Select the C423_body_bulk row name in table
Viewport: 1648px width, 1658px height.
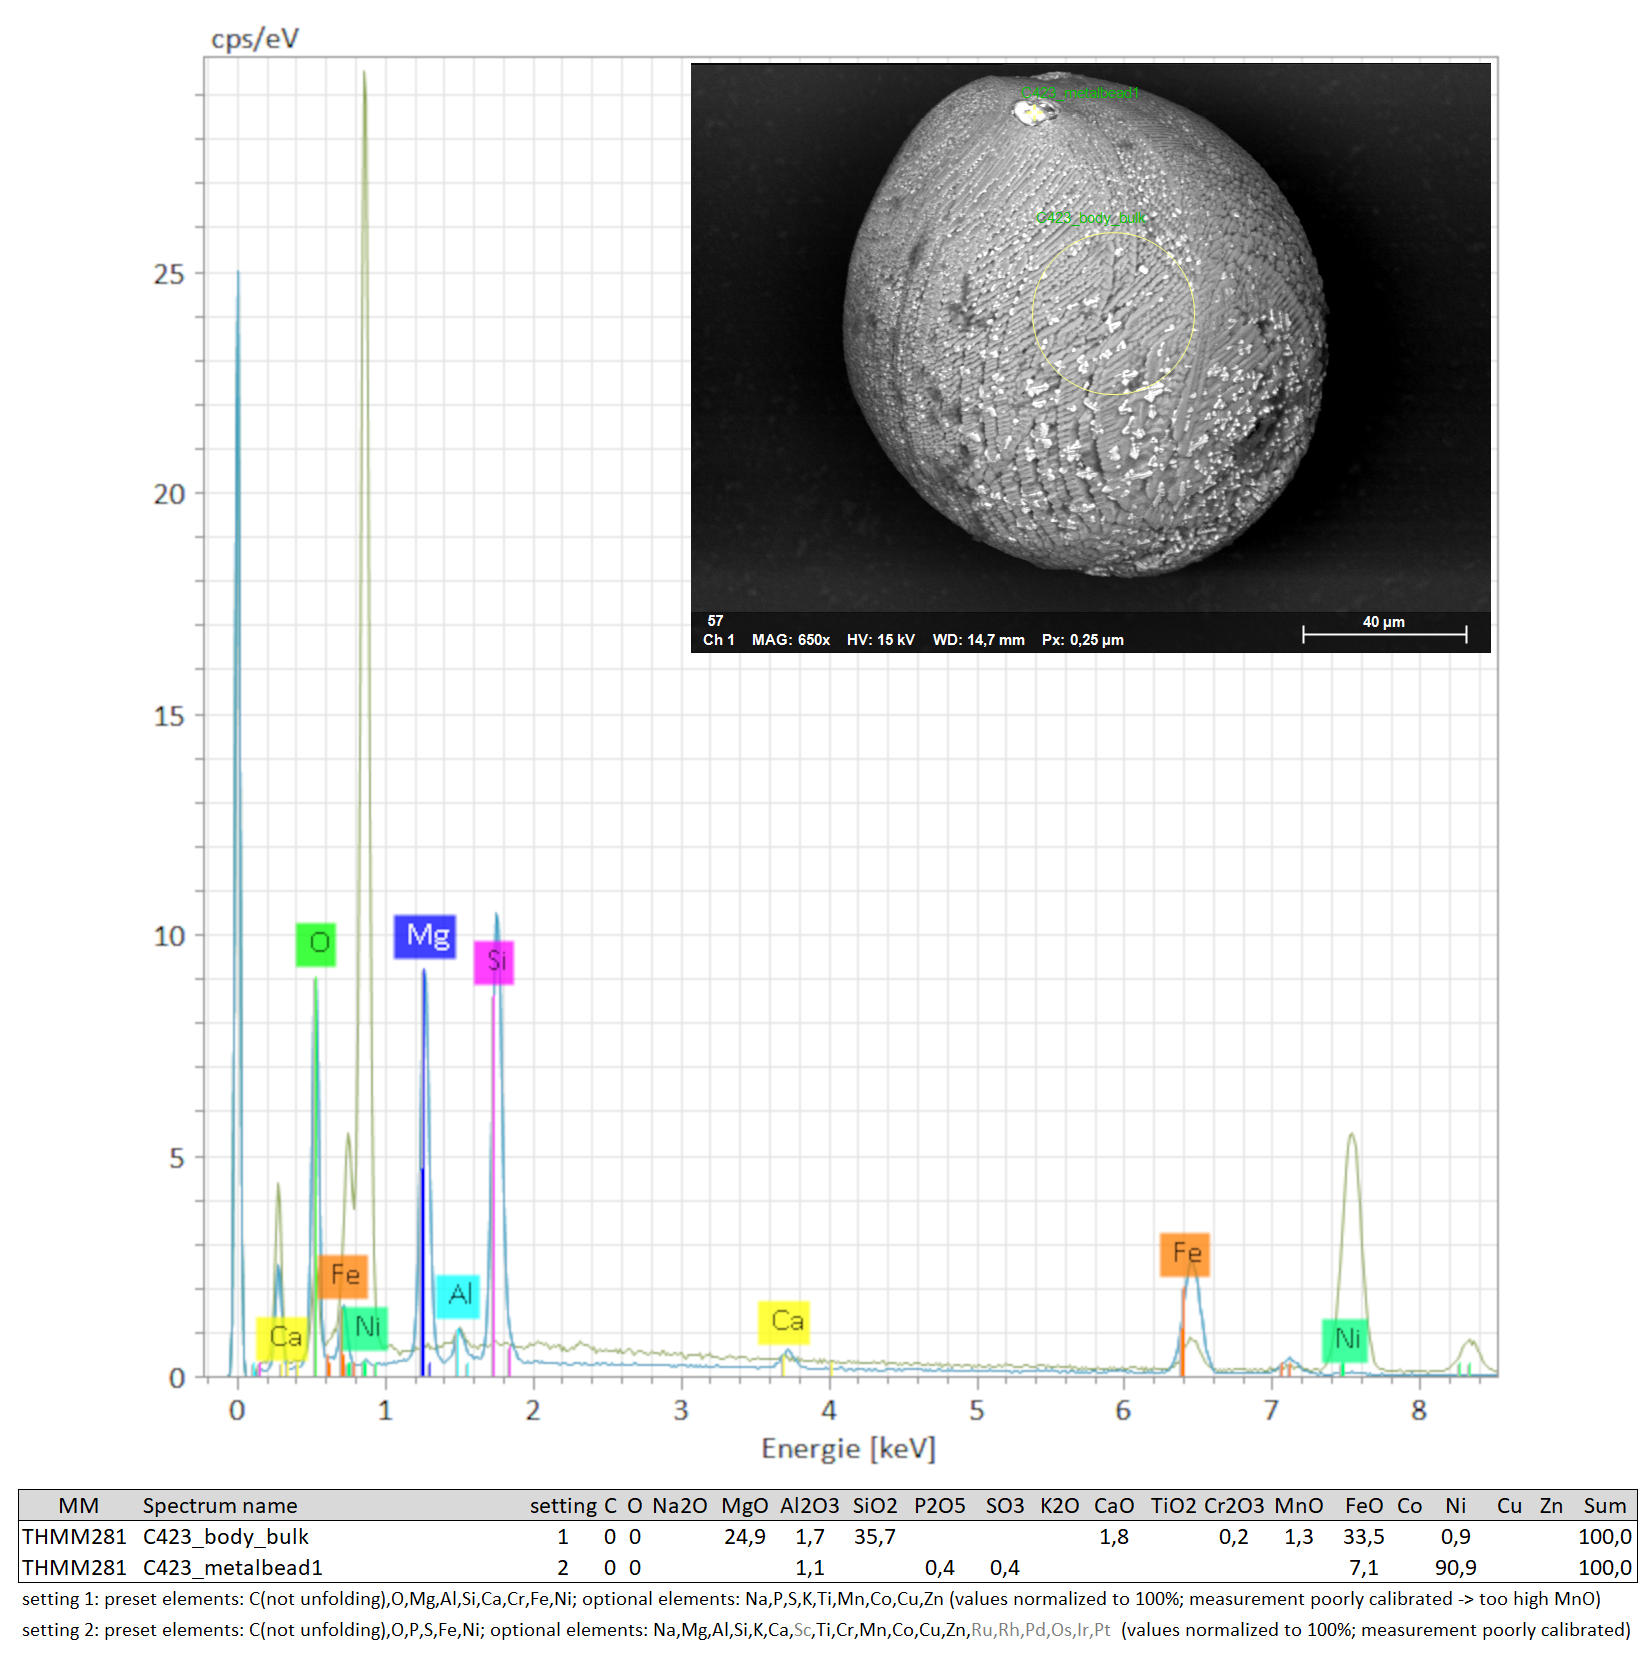point(225,1536)
